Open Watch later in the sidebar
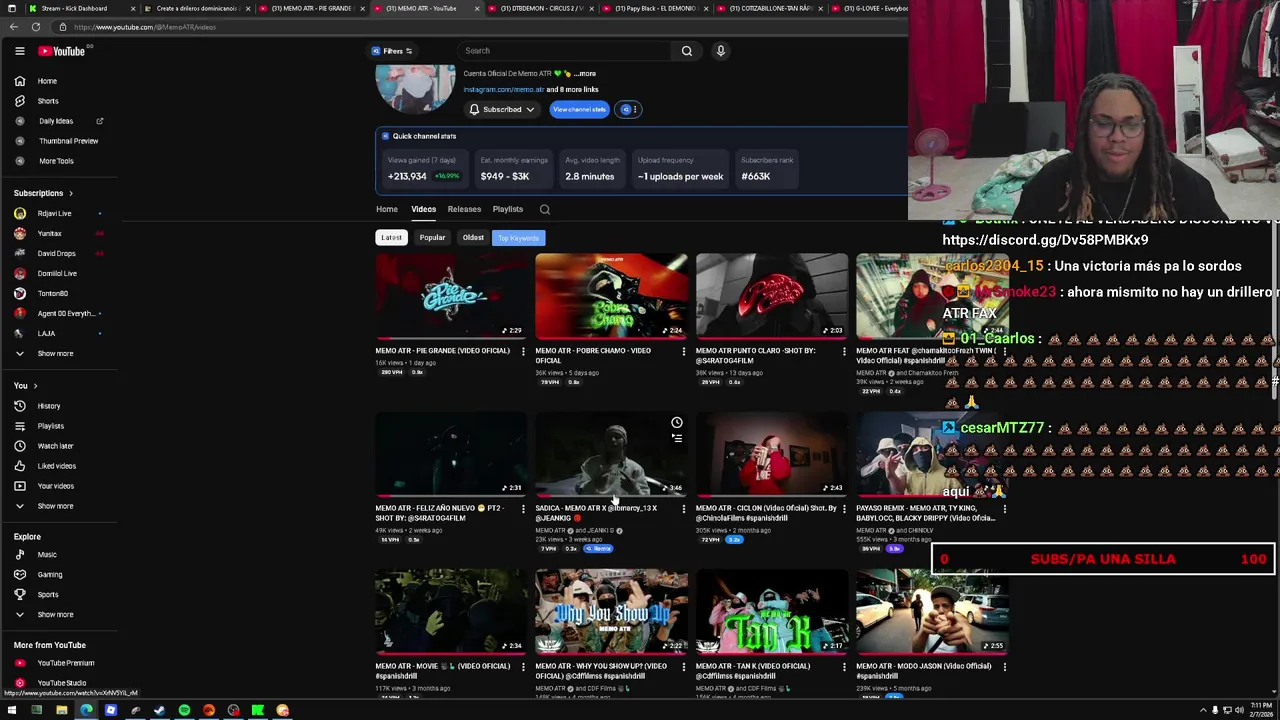The height and width of the screenshot is (720, 1280). click(x=58, y=446)
